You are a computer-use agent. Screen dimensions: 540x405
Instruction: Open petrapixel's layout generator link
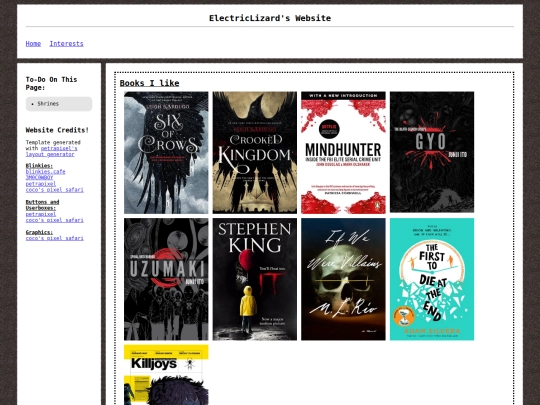[x=52, y=152]
